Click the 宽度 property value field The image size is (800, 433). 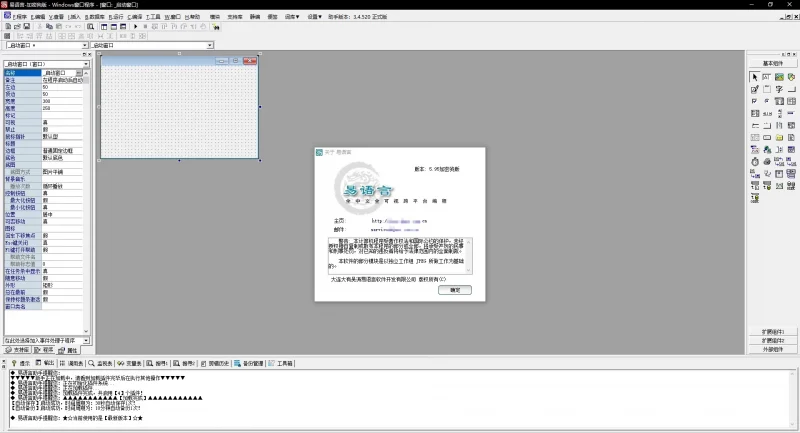(65, 101)
